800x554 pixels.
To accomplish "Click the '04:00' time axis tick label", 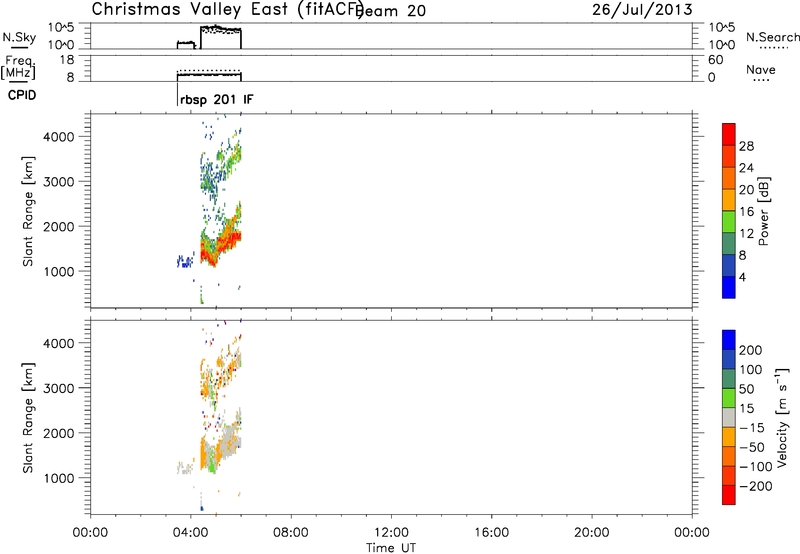I will (x=191, y=533).
